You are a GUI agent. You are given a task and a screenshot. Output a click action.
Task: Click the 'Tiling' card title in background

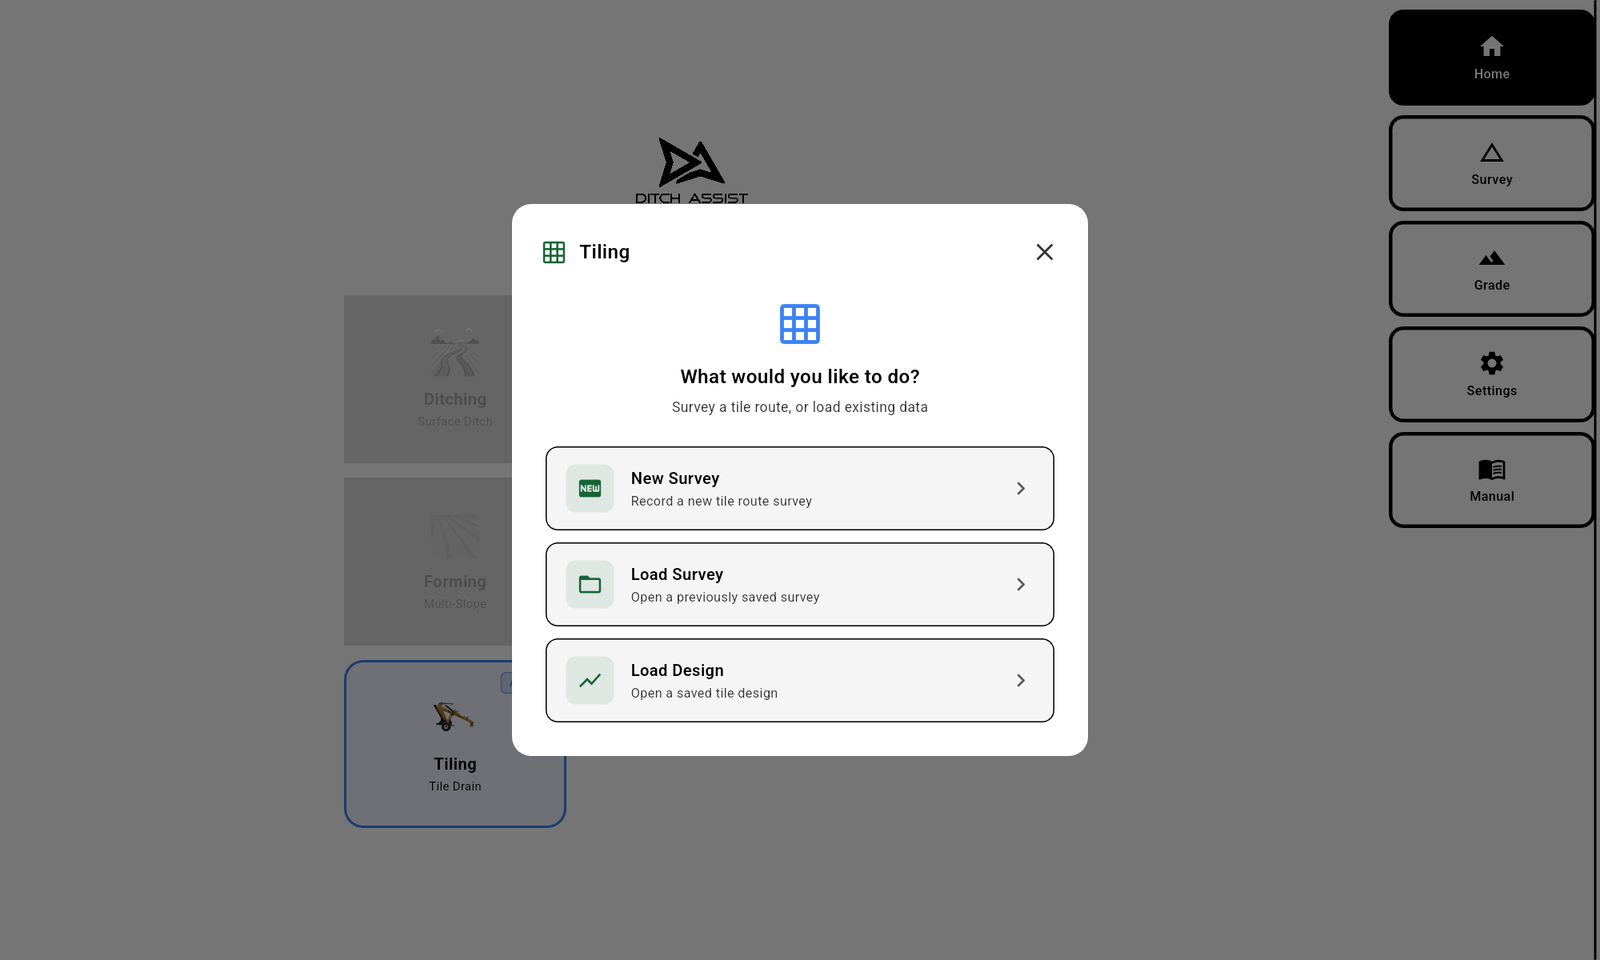[455, 764]
